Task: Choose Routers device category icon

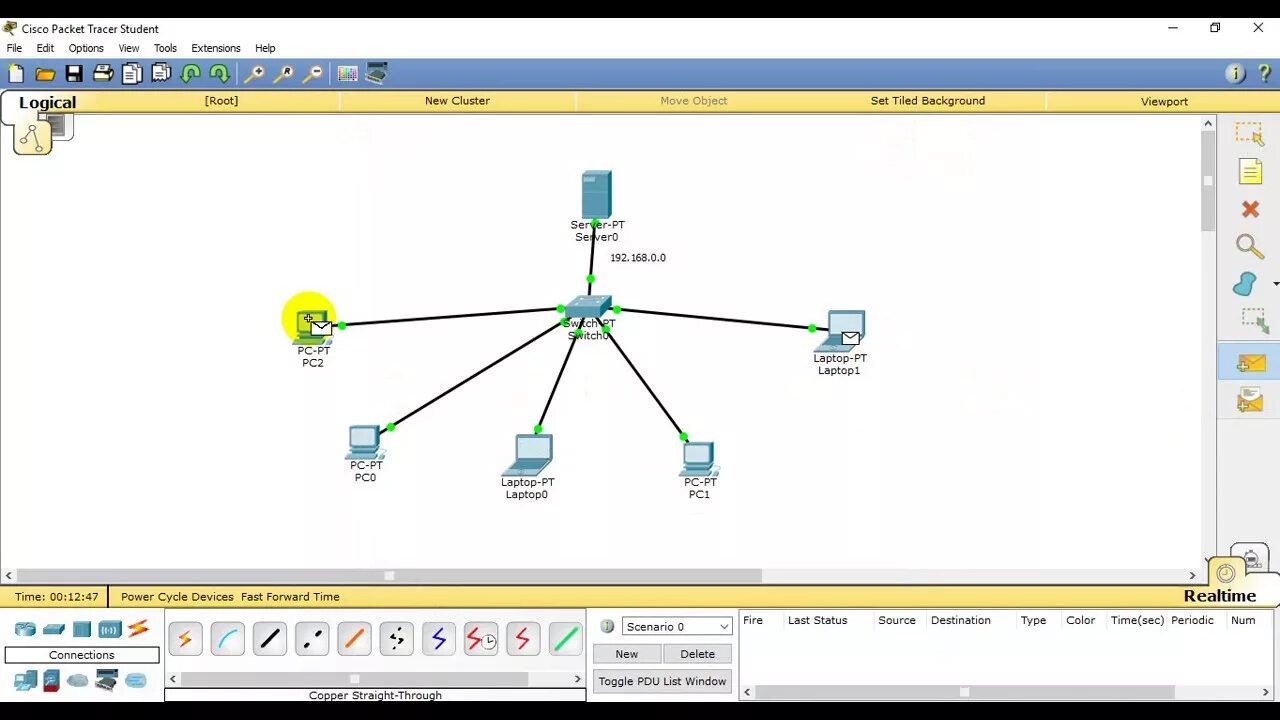Action: click(x=25, y=629)
